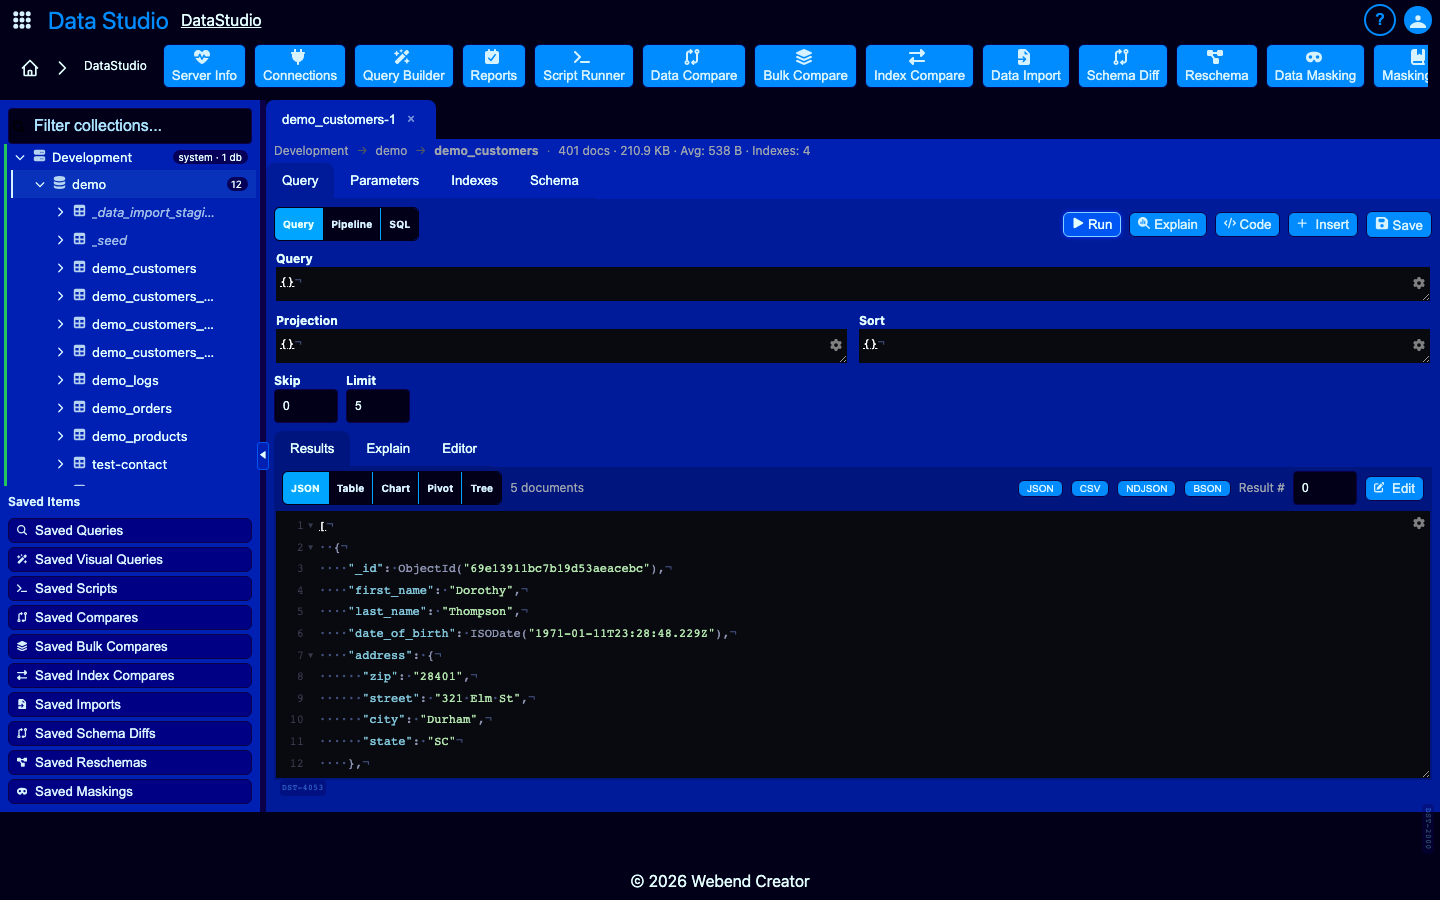Expand the demo_products collection
Screen dimensions: 1440x900
[x=60, y=436]
